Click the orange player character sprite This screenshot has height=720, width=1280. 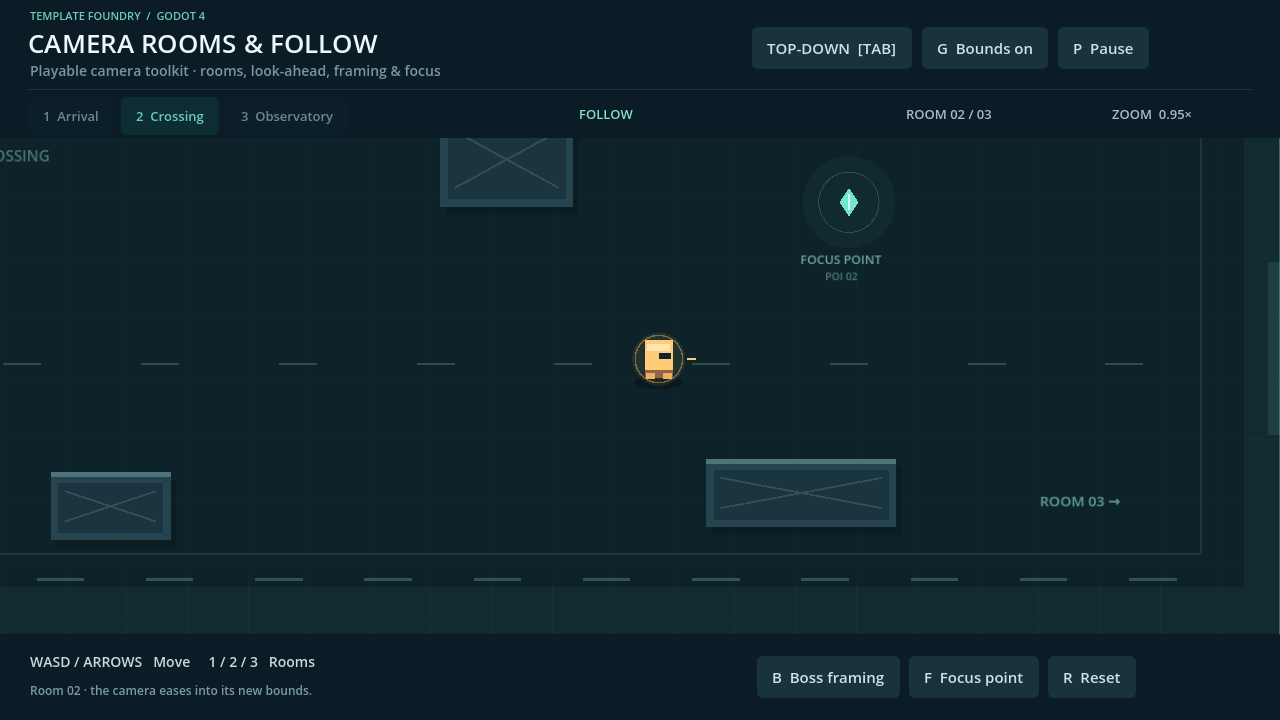659,360
